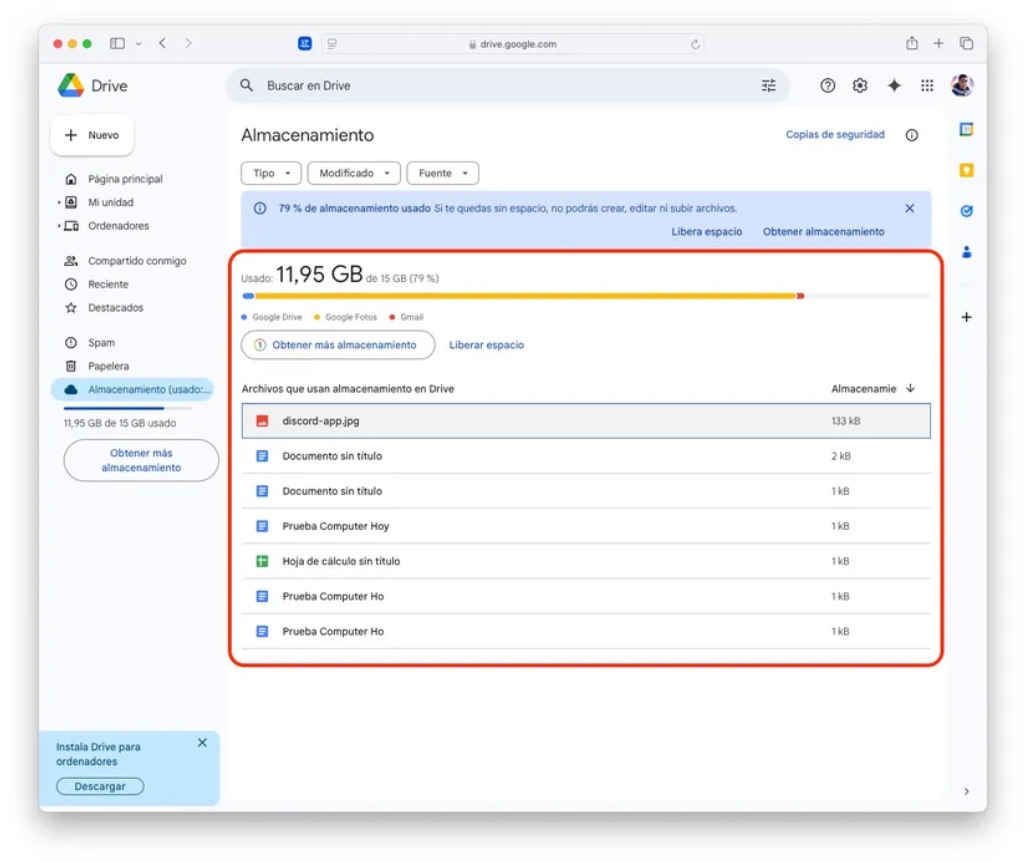This screenshot has width=1024, height=862.
Task: Open Compartido conmigo section
Action: (136, 261)
